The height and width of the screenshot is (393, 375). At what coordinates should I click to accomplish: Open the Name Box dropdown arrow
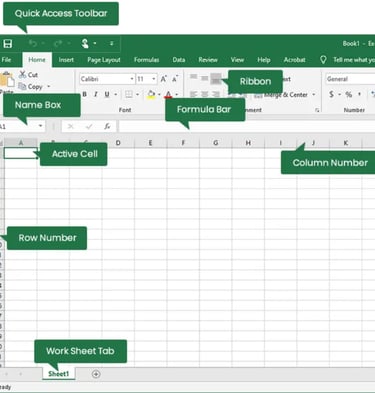[x=40, y=126]
